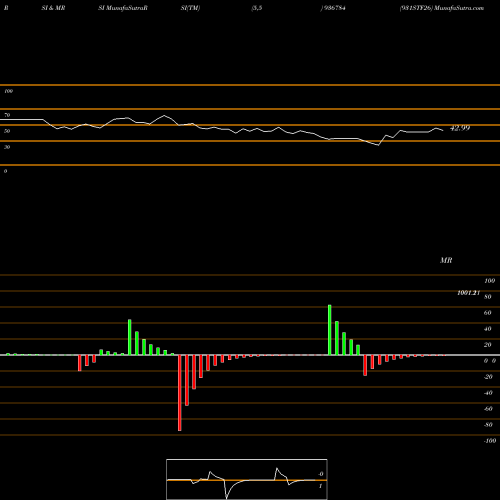Screen dimensions: 500x500
Task: Click the 1001.21 value label
Action: coord(469,293)
